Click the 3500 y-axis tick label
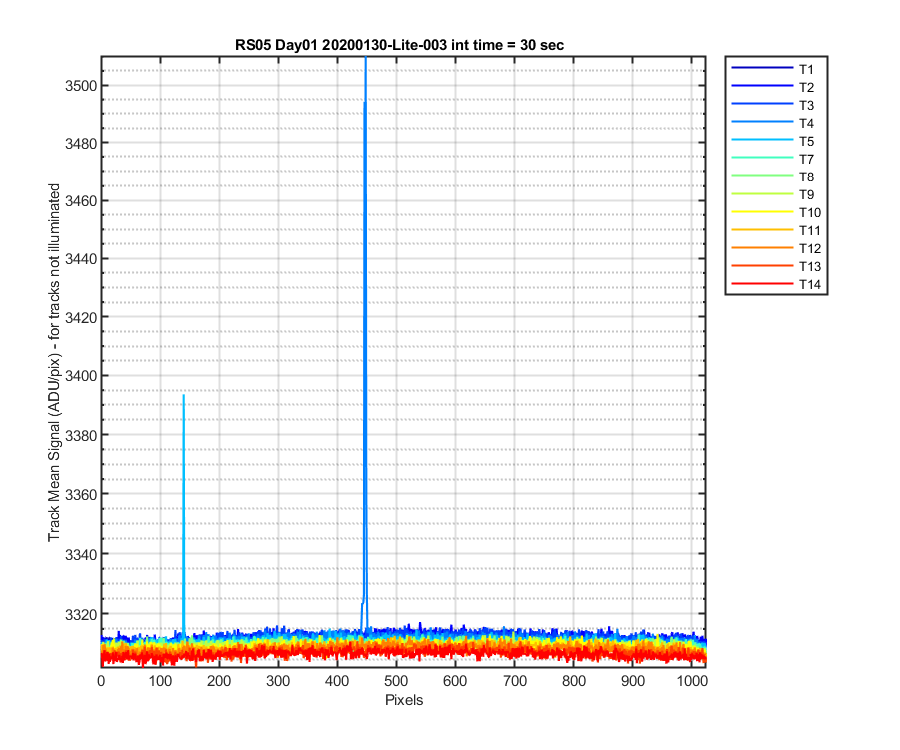Image resolution: width=900 pixels, height=750 pixels. [81, 86]
